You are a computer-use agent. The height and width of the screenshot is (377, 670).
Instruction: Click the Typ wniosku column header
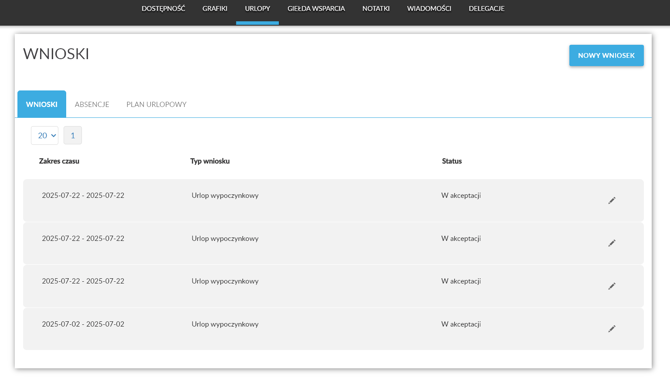[x=210, y=161]
